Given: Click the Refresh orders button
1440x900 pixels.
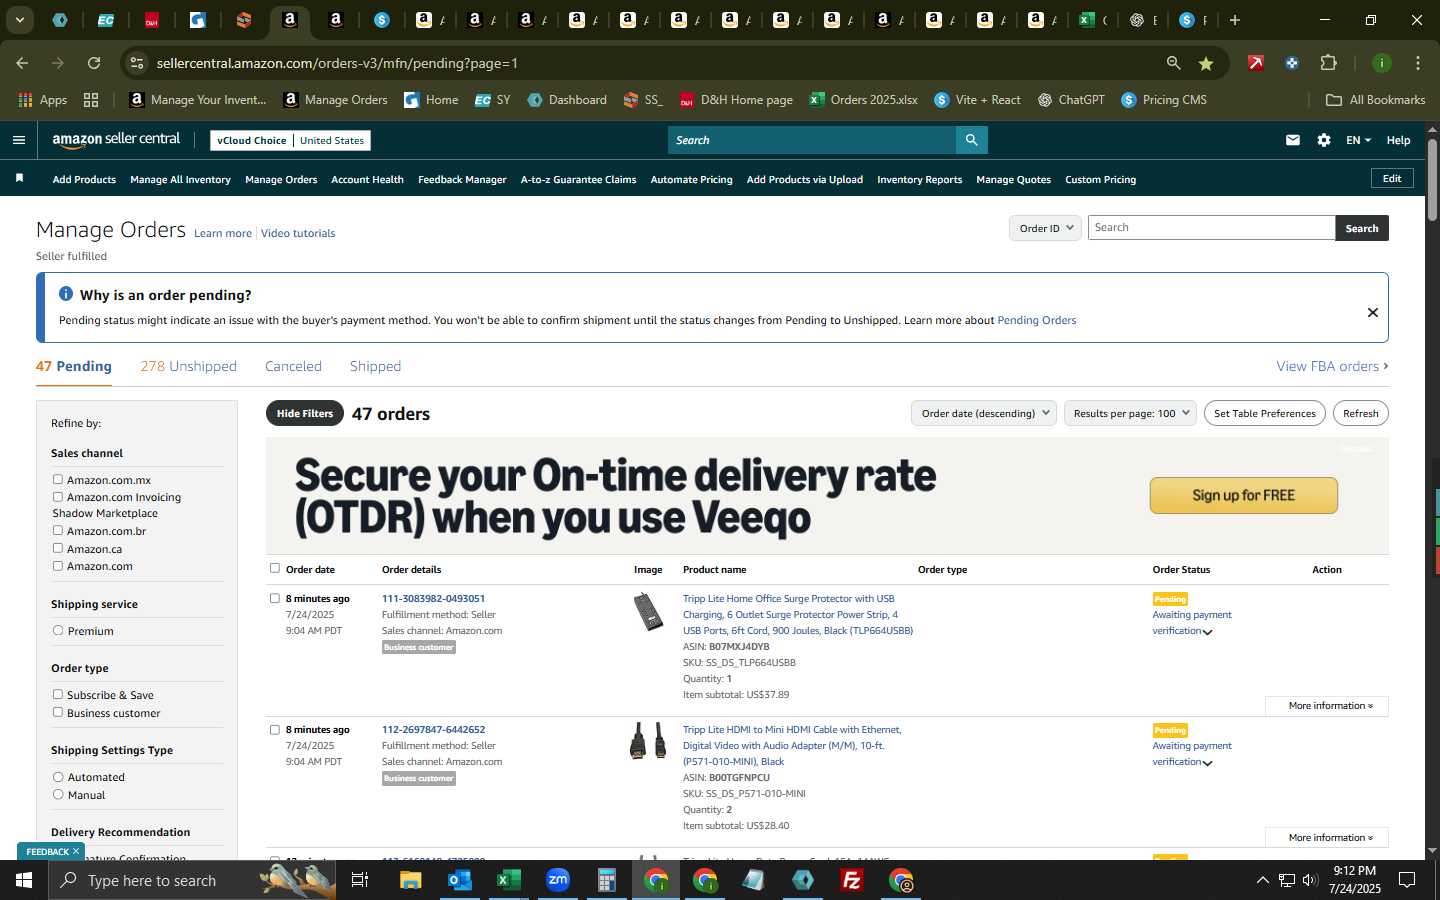Looking at the screenshot, I should tap(1360, 413).
